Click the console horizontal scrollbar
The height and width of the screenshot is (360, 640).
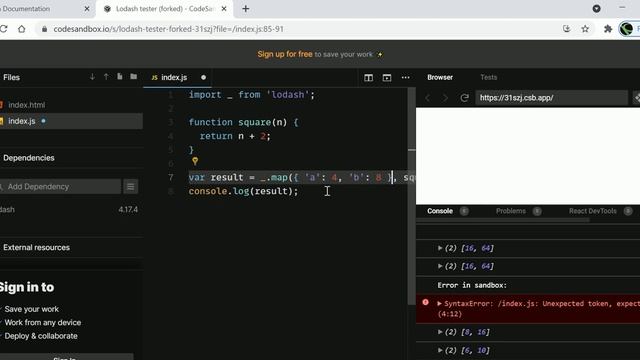coord(503,220)
